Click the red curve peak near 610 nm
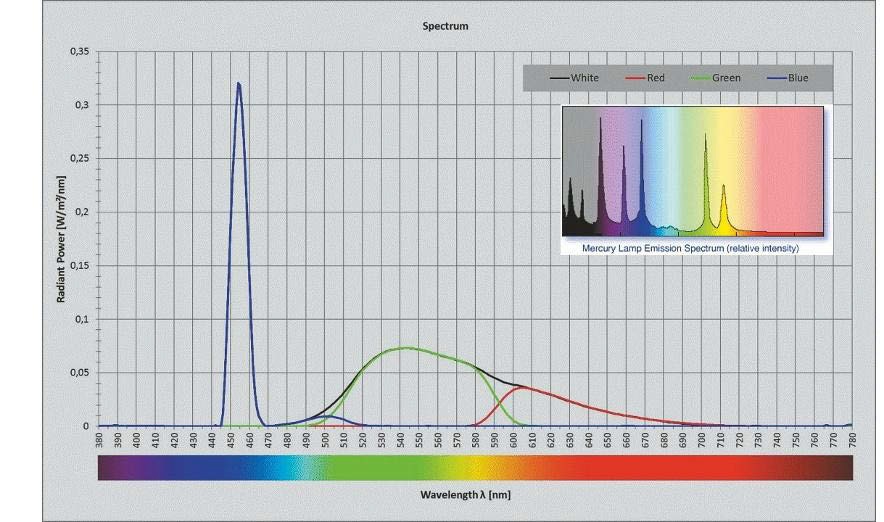This screenshot has width=884, height=522. 524,388
